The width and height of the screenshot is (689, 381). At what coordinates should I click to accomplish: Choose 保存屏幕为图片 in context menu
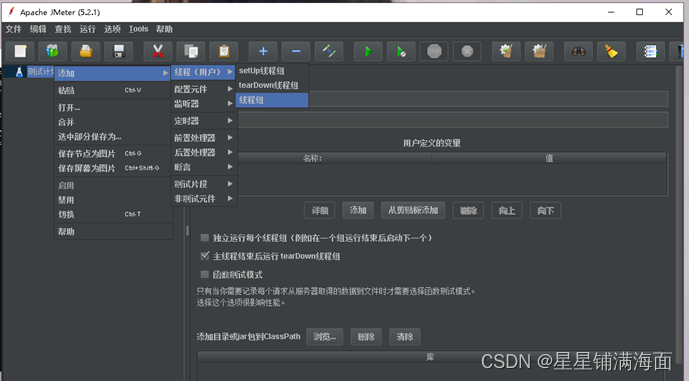tap(112, 168)
